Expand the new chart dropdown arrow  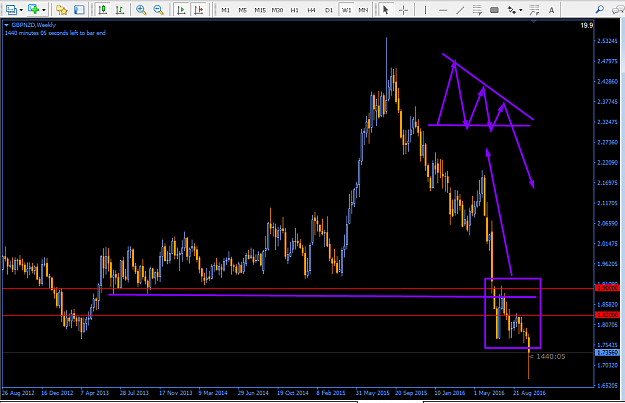[x=21, y=10]
